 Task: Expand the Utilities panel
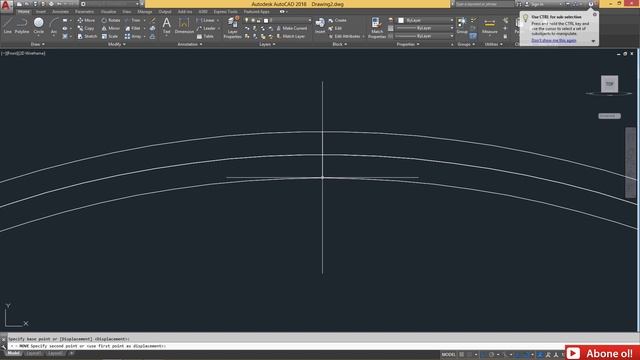(493, 44)
